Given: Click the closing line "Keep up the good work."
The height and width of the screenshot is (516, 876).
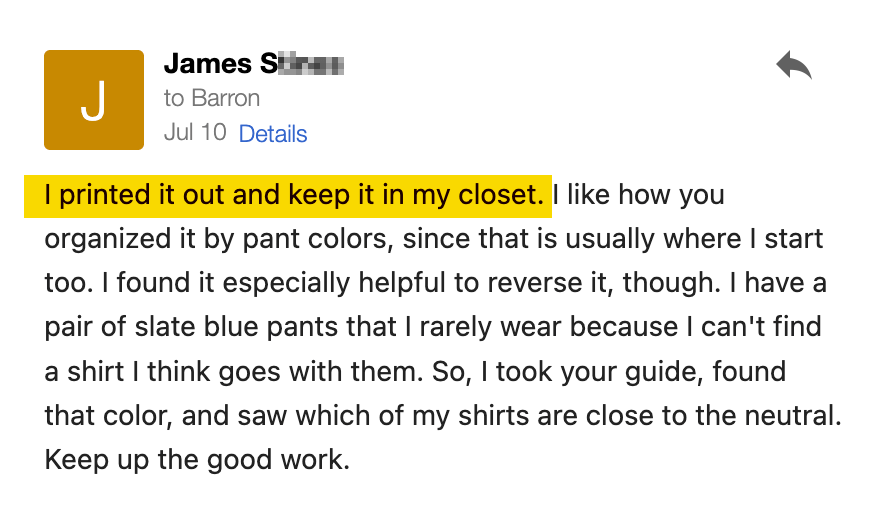Looking at the screenshot, I should (197, 461).
